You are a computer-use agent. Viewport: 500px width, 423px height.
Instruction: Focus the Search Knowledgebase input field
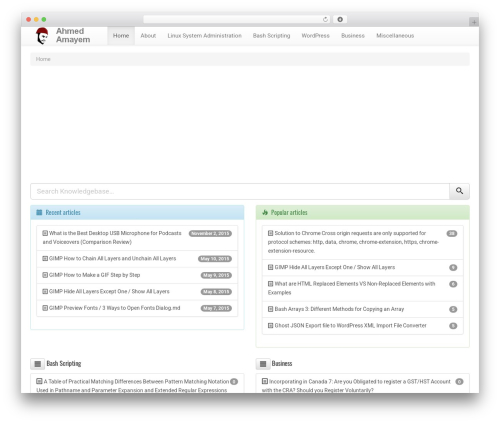[x=240, y=191]
